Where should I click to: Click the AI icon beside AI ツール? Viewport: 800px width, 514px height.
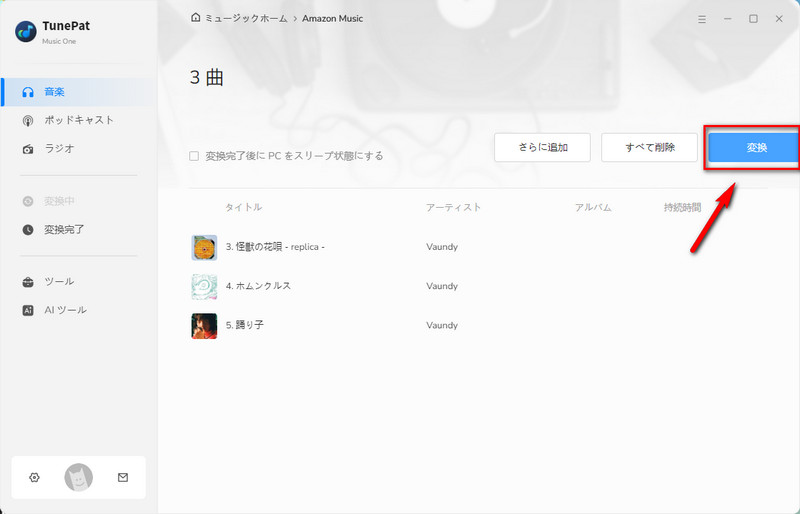pos(28,310)
